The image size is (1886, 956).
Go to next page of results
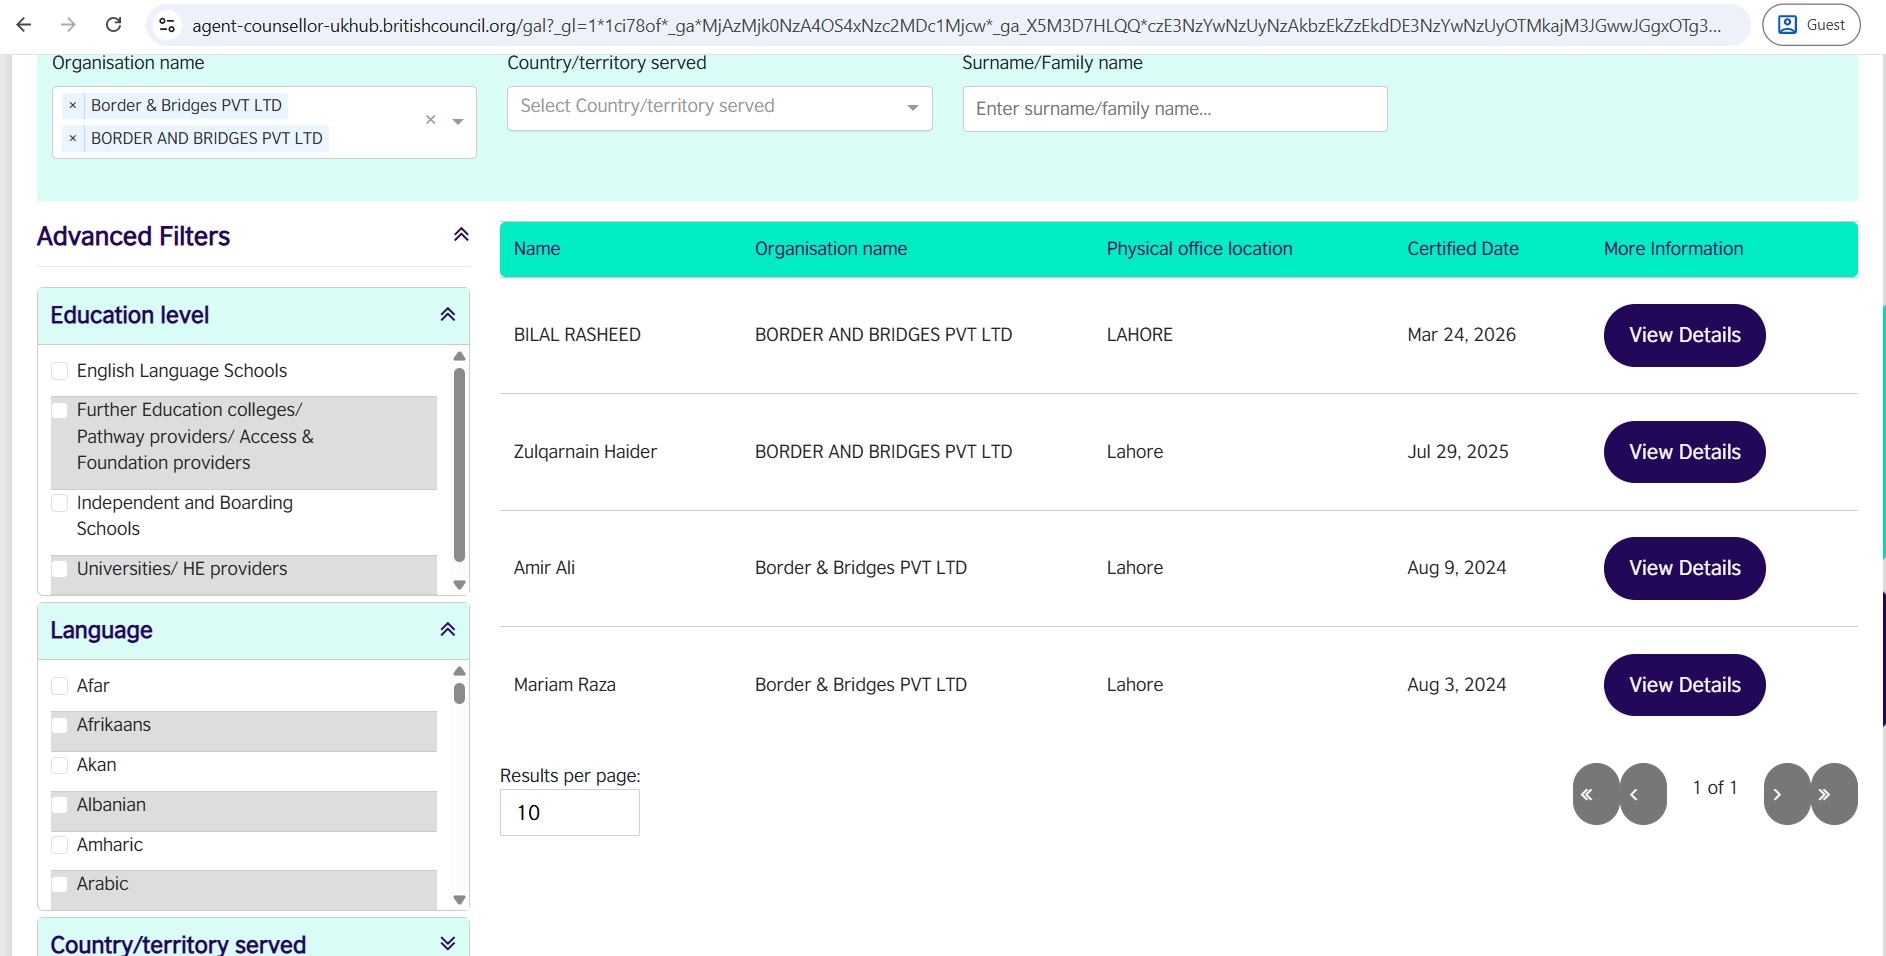[x=1787, y=794]
